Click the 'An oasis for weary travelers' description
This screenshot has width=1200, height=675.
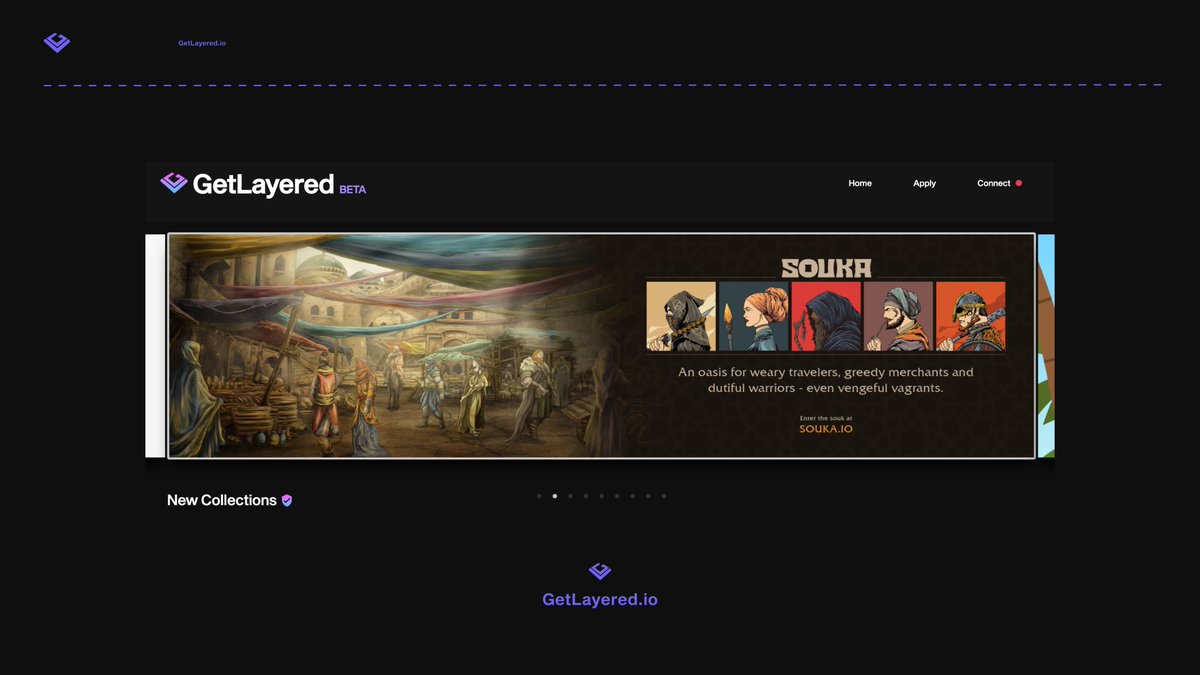(x=826, y=380)
